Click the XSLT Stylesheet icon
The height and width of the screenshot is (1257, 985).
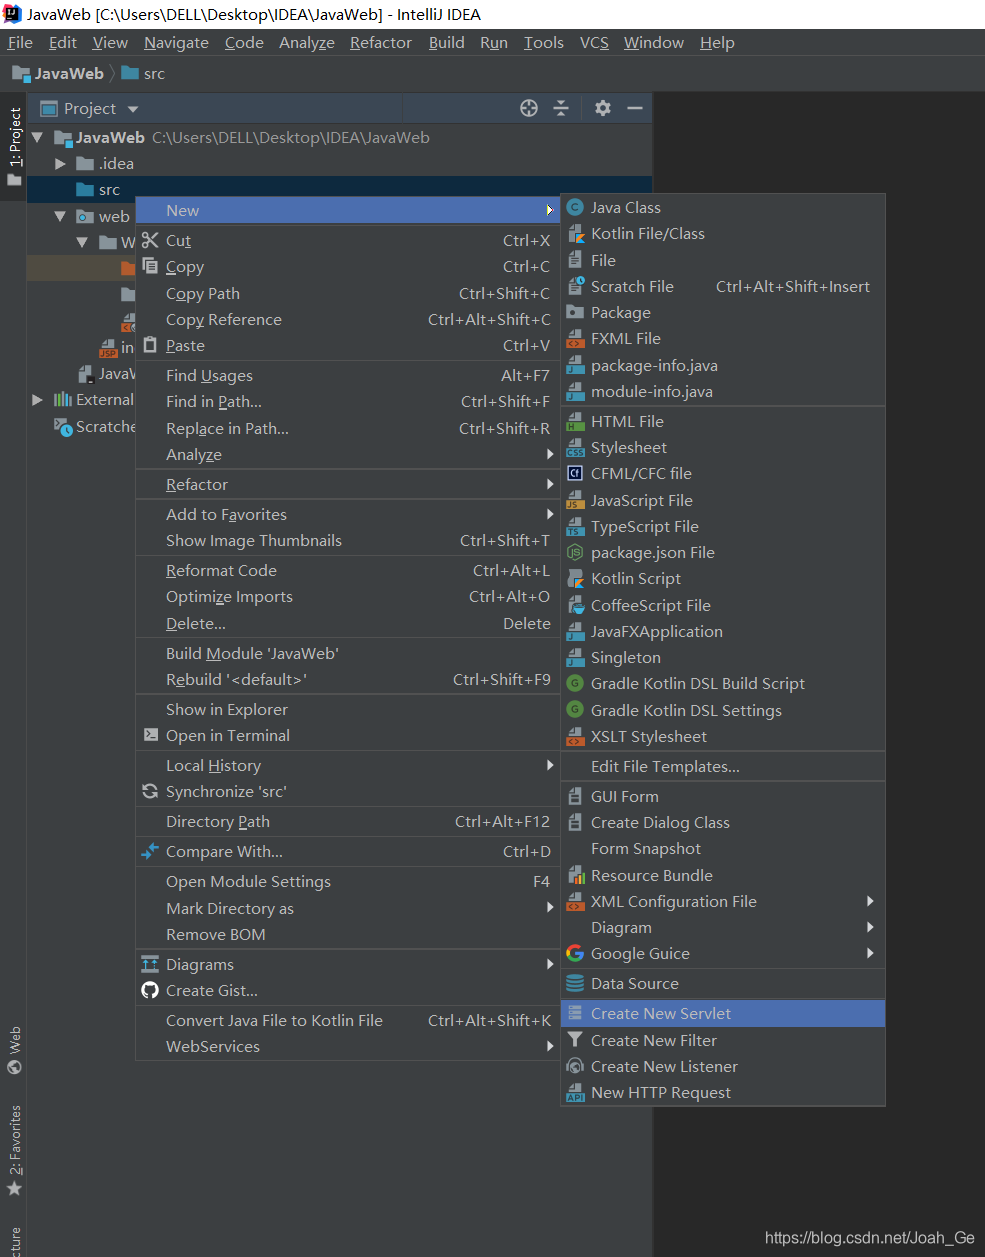[575, 737]
